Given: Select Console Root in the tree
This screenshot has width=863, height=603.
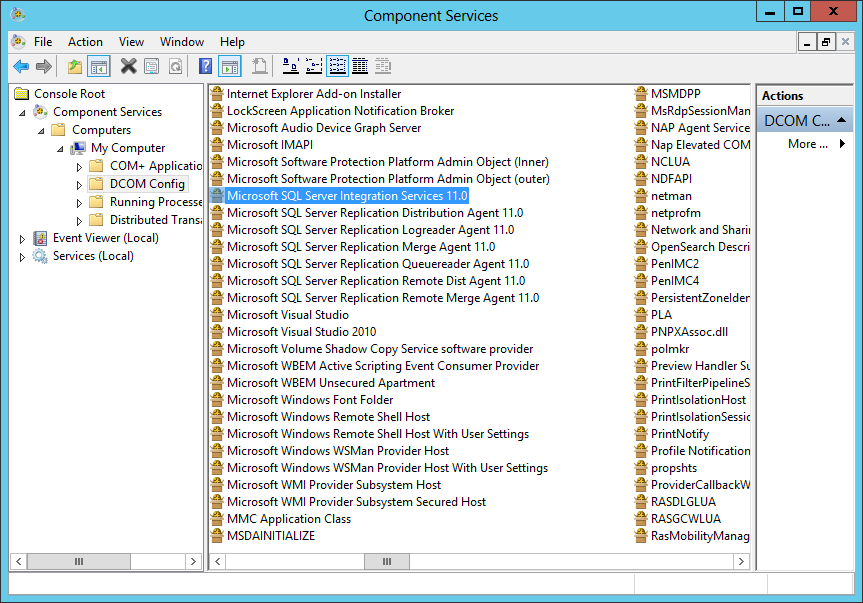Looking at the screenshot, I should (69, 94).
